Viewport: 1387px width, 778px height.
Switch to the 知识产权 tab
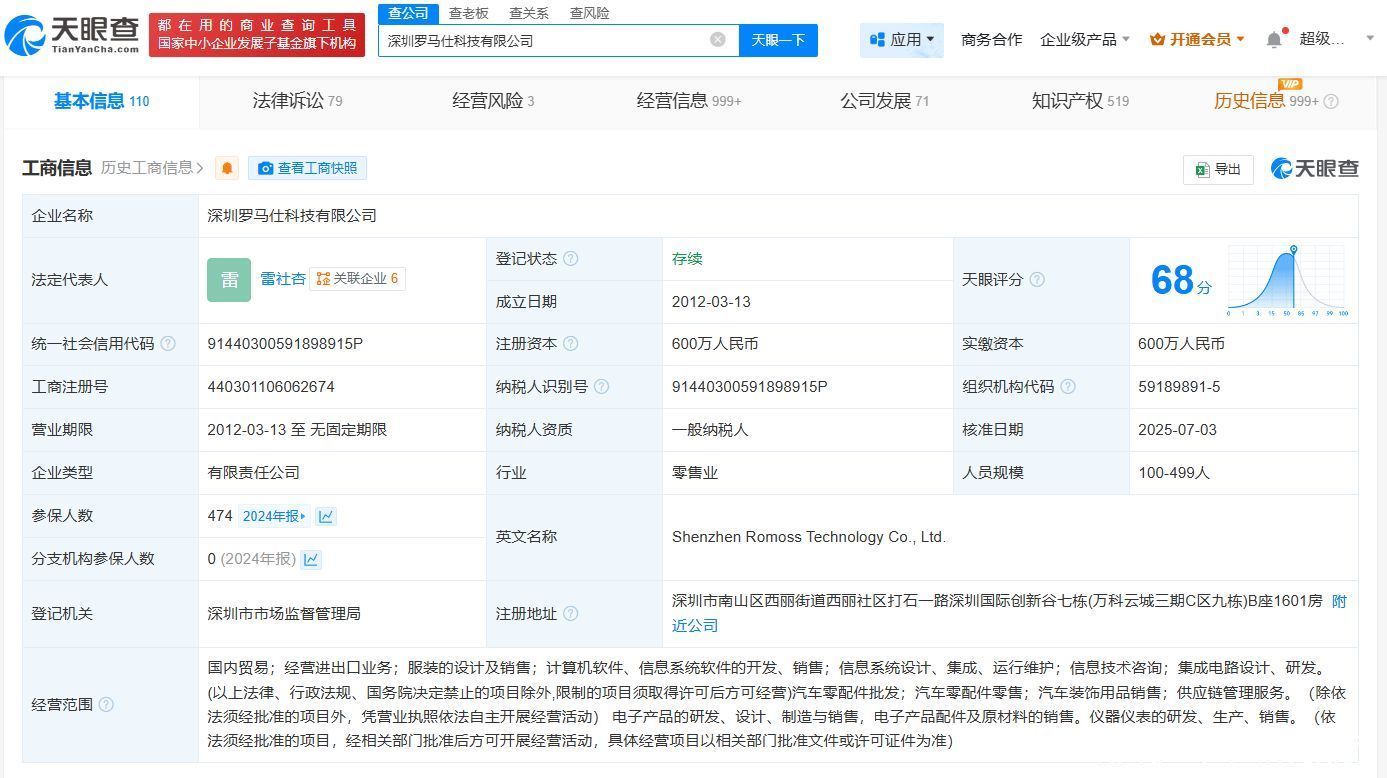[x=1079, y=101]
